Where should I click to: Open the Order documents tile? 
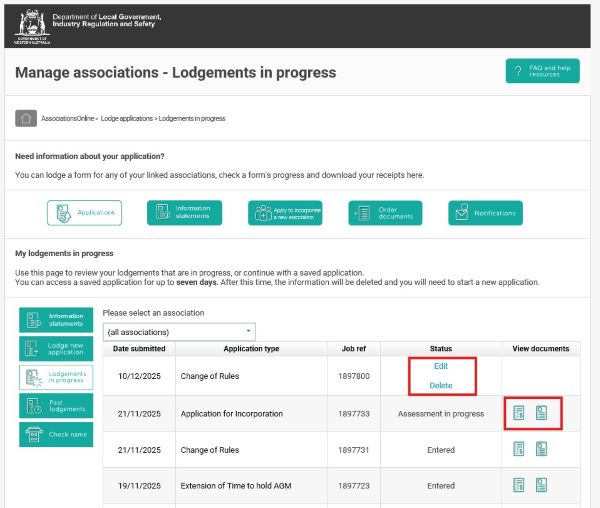[385, 213]
